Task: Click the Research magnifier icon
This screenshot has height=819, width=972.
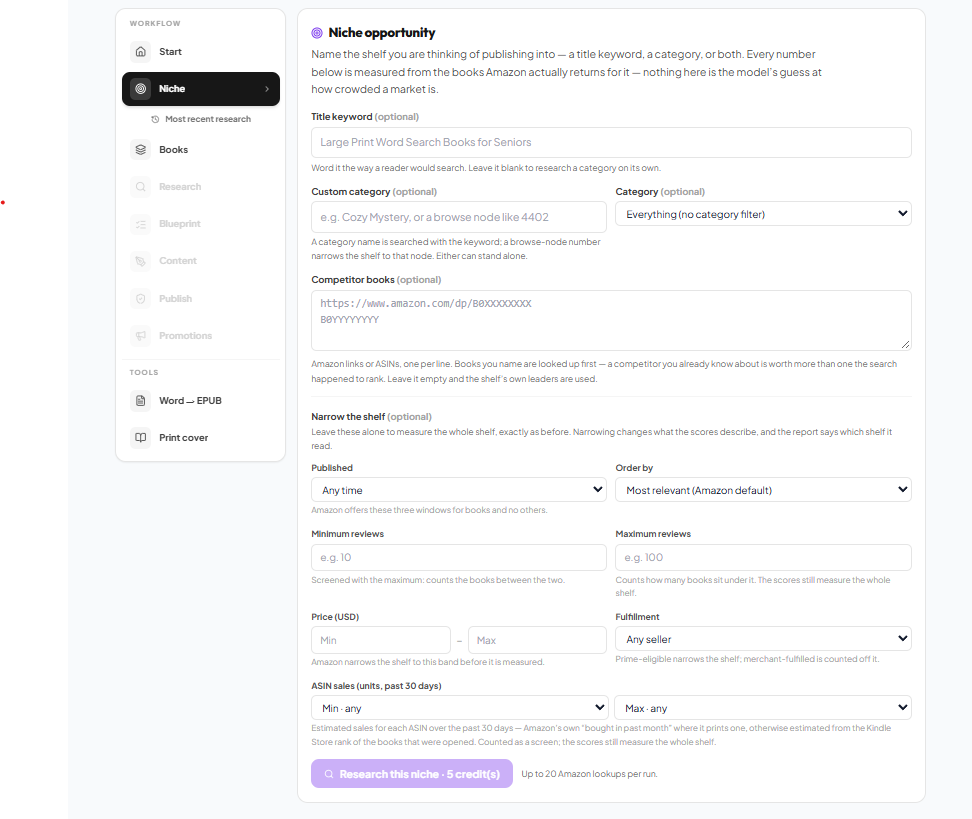Action: (x=141, y=187)
